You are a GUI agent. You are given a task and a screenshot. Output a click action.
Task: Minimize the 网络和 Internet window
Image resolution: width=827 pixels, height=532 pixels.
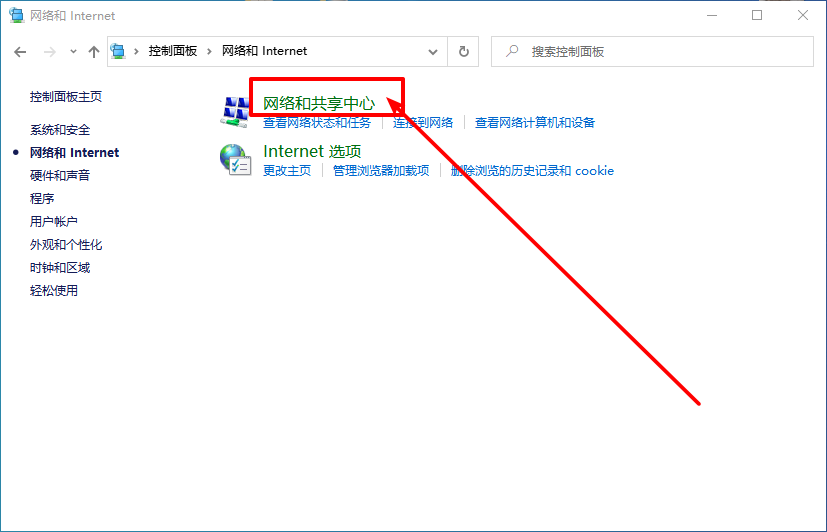coord(712,16)
